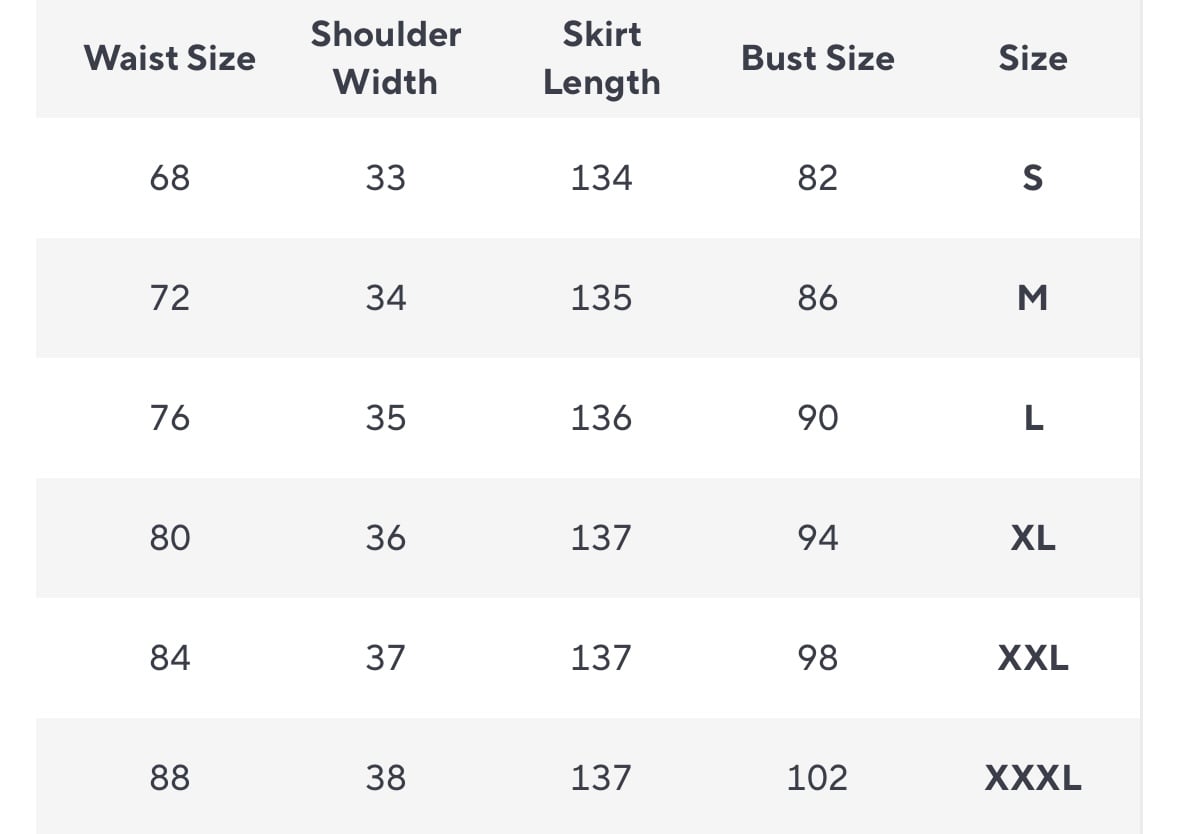This screenshot has width=1179, height=834.
Task: Pick the XXL size label
Action: 1033,658
